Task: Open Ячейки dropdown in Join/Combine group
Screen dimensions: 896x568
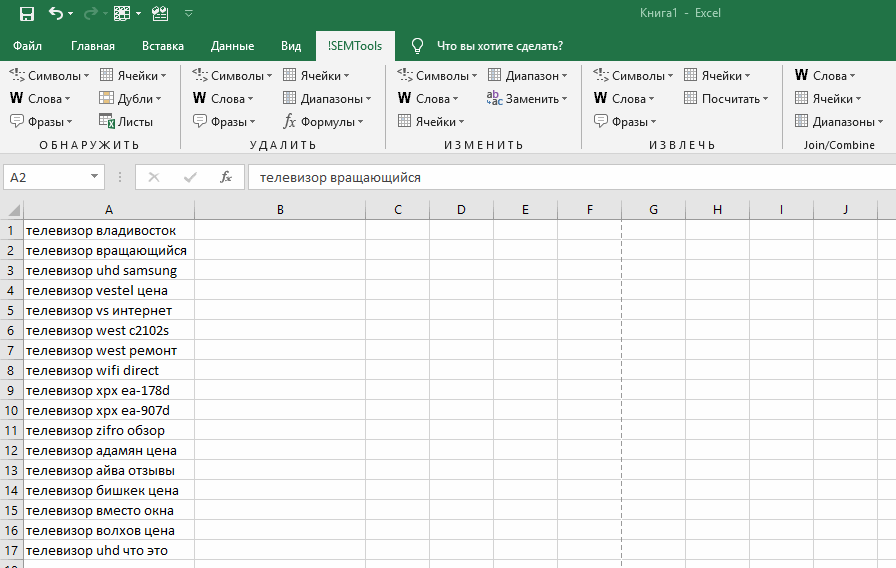Action: (828, 98)
